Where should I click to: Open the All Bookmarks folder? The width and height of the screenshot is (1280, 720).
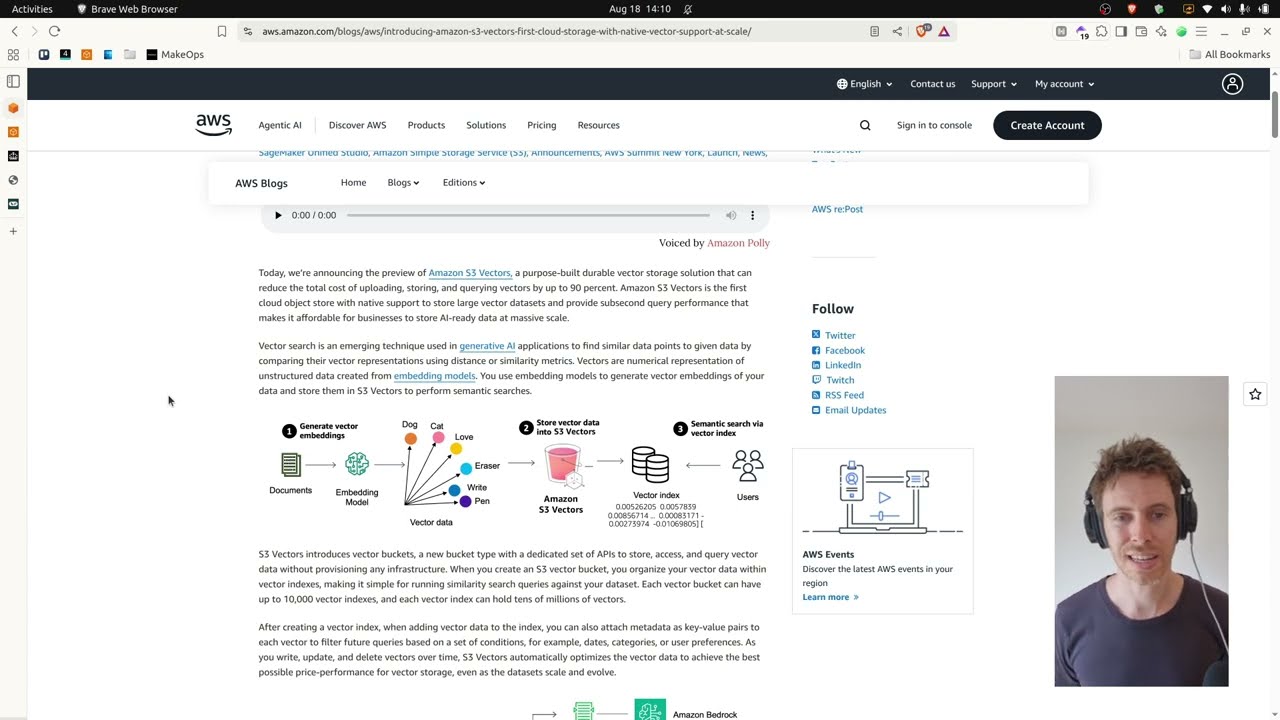(x=1229, y=54)
